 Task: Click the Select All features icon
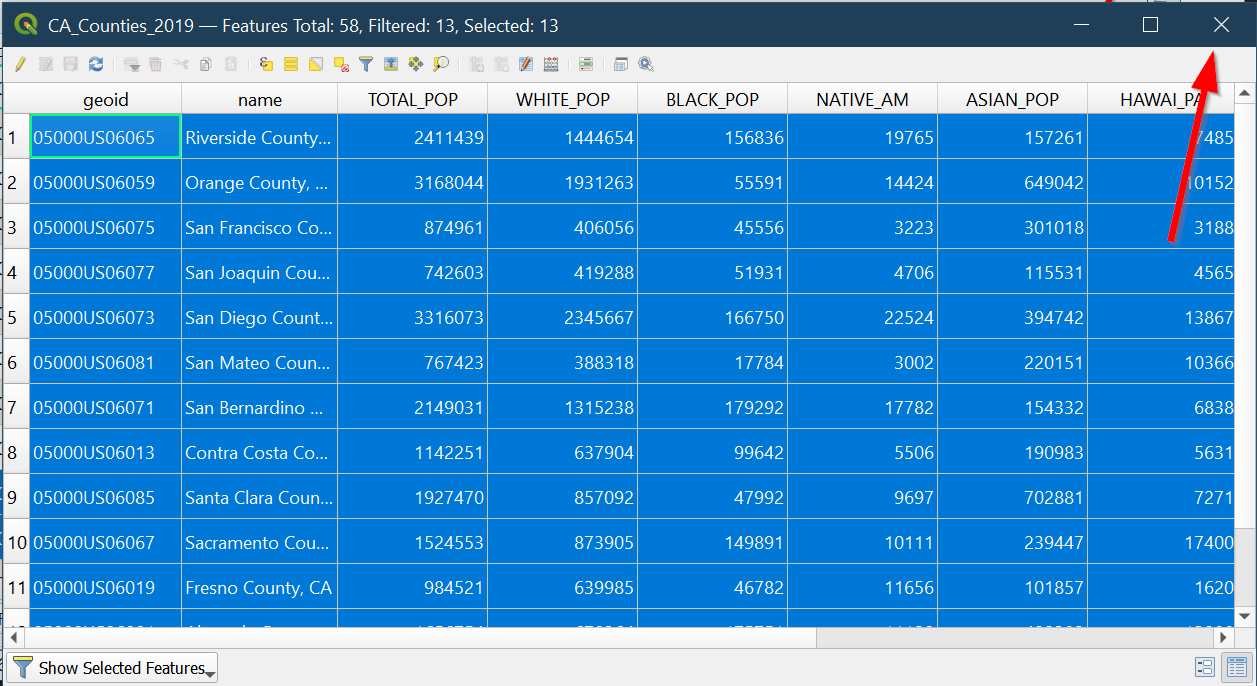point(291,64)
